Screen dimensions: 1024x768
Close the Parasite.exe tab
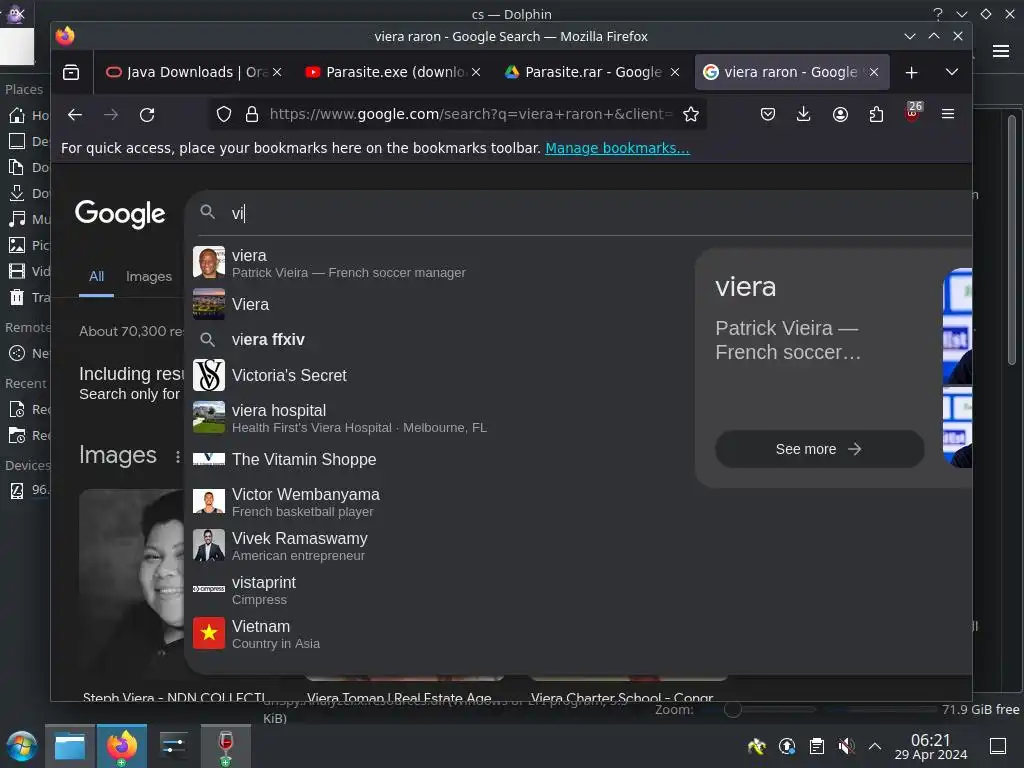[476, 72]
